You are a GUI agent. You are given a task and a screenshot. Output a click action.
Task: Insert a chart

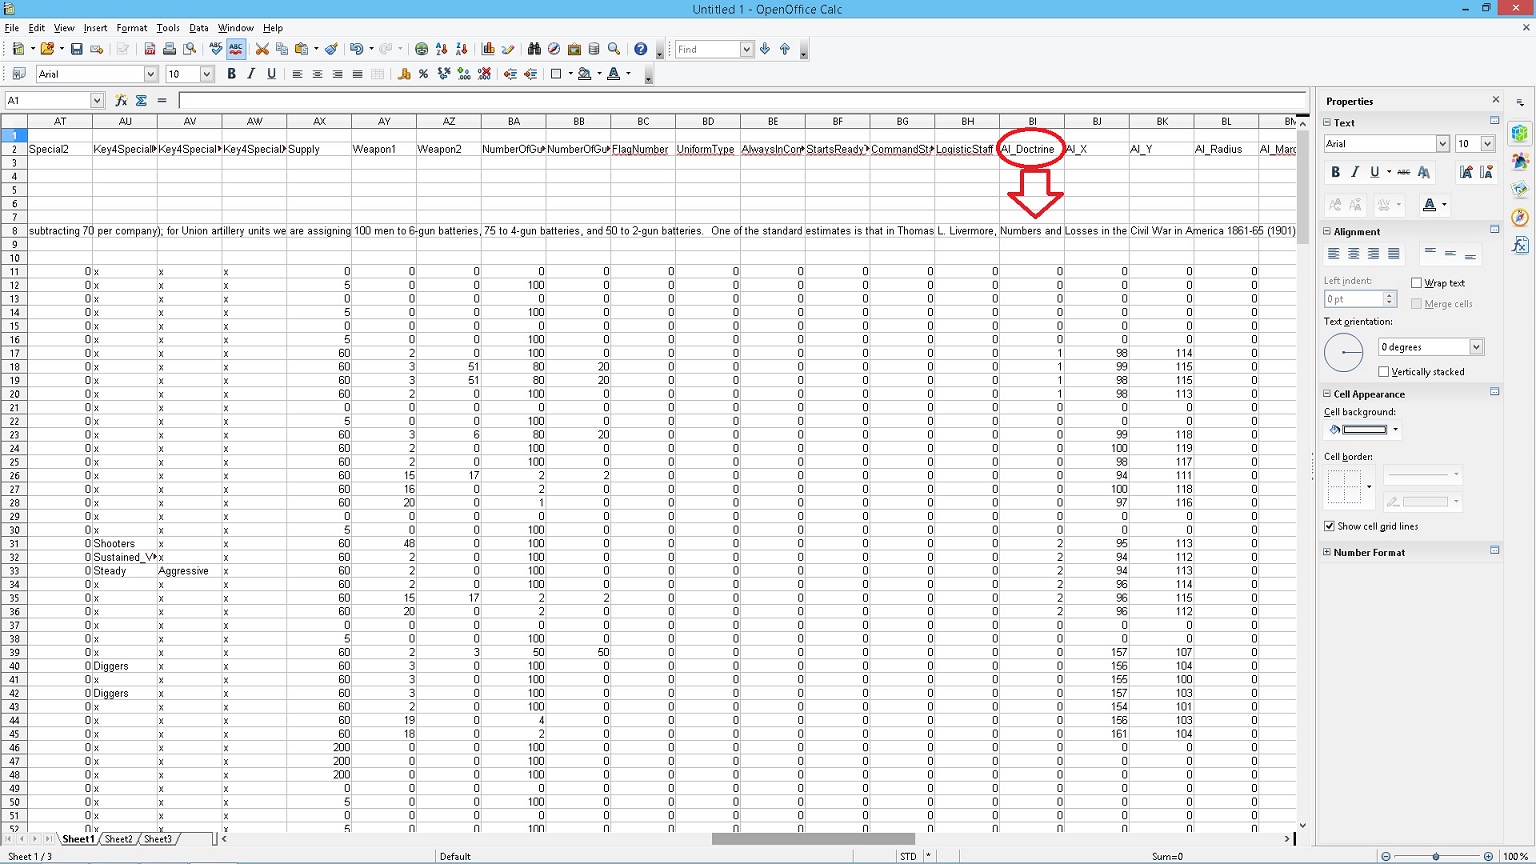pyautogui.click(x=488, y=49)
